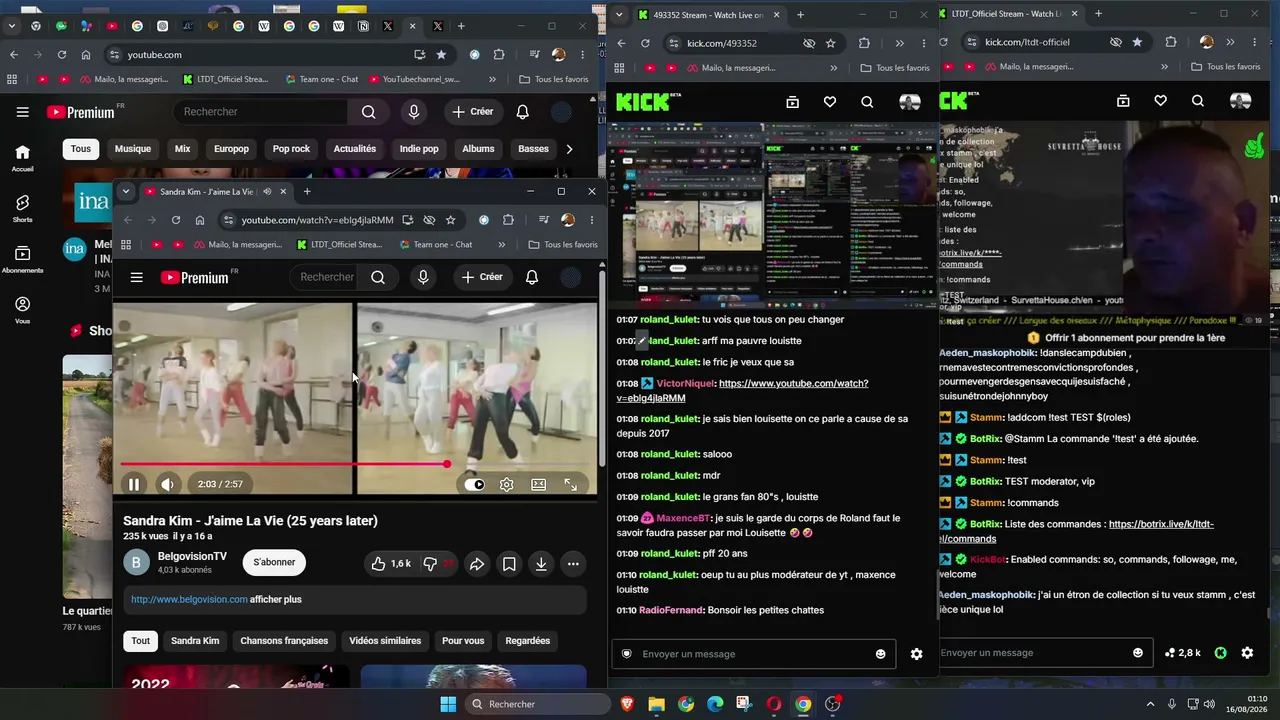Reload the youtube.com/watch page

(176, 220)
